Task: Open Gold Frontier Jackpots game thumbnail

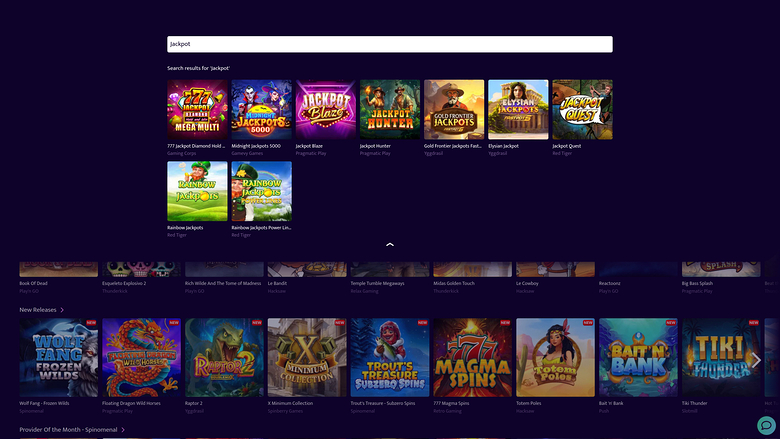Action: pyautogui.click(x=454, y=109)
